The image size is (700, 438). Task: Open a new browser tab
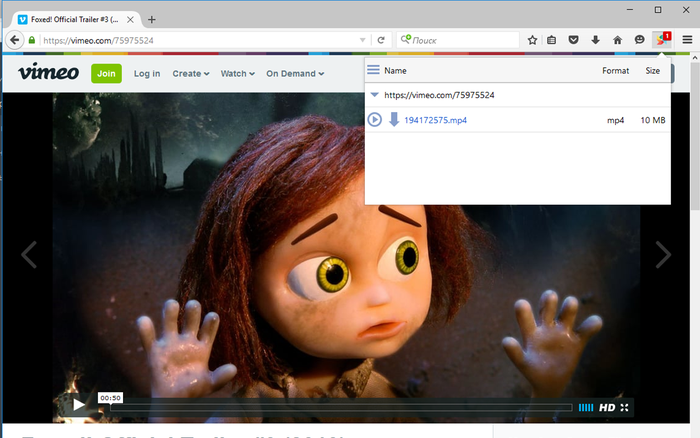(152, 20)
